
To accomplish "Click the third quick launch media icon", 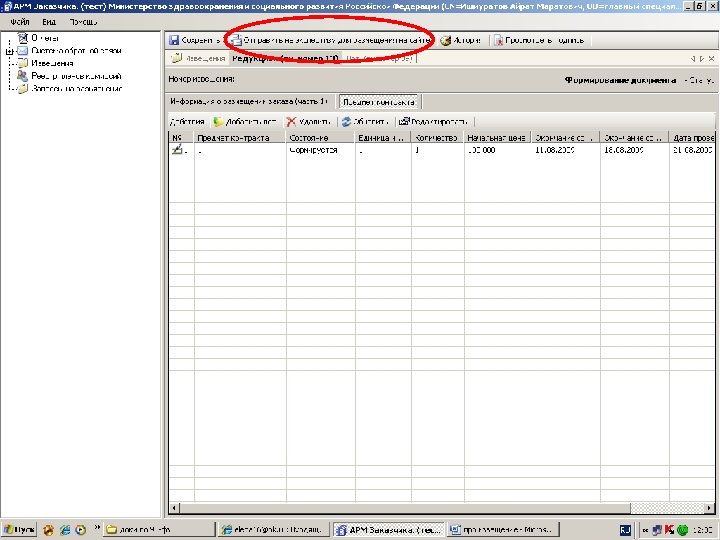I will click(x=81, y=529).
